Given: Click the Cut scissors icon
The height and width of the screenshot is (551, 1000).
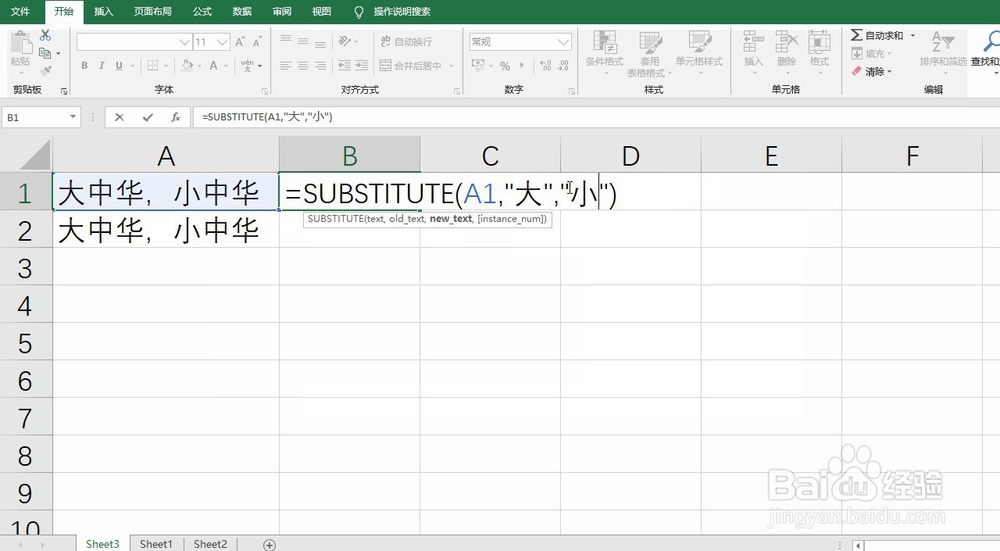Looking at the screenshot, I should click(45, 36).
